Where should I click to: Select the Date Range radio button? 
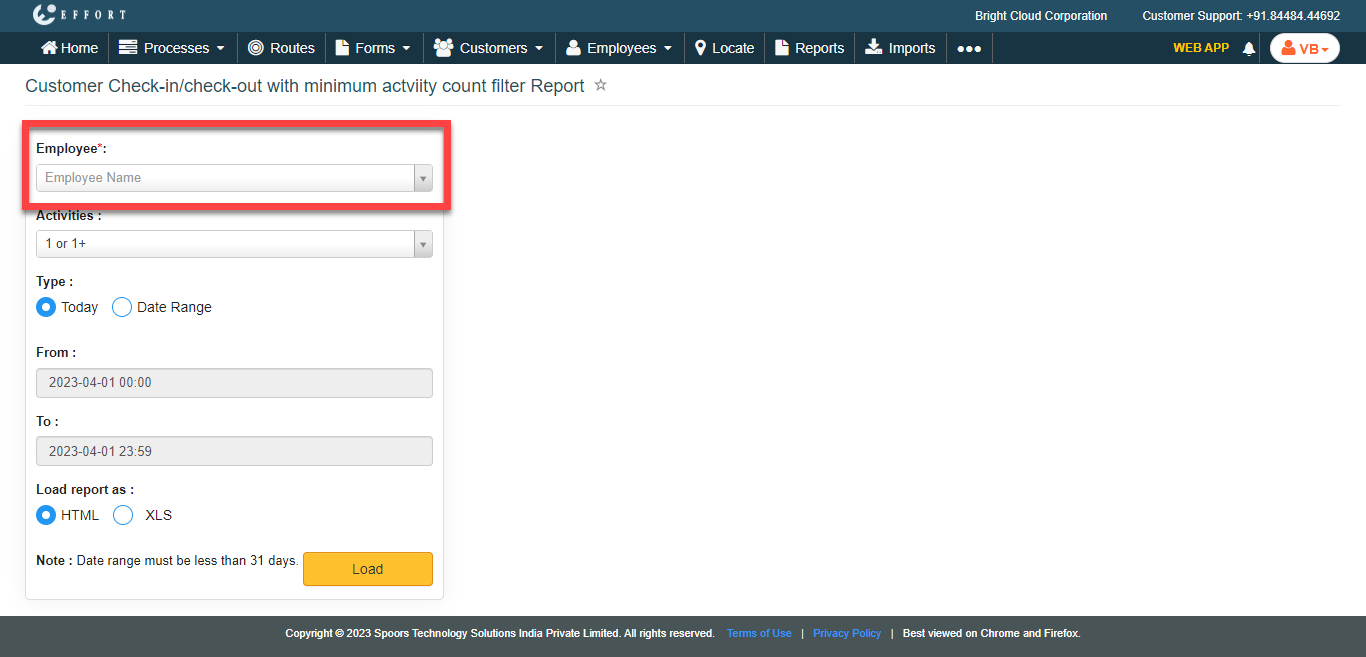point(122,307)
